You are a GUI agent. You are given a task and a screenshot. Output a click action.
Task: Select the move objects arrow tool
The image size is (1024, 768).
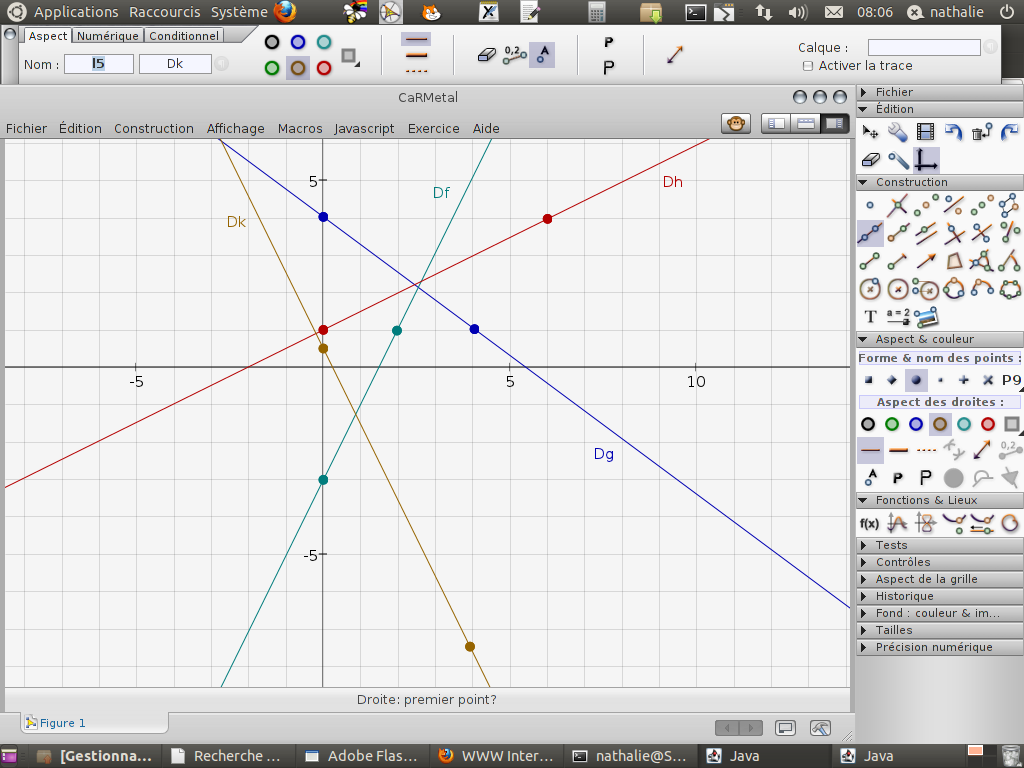coord(870,132)
